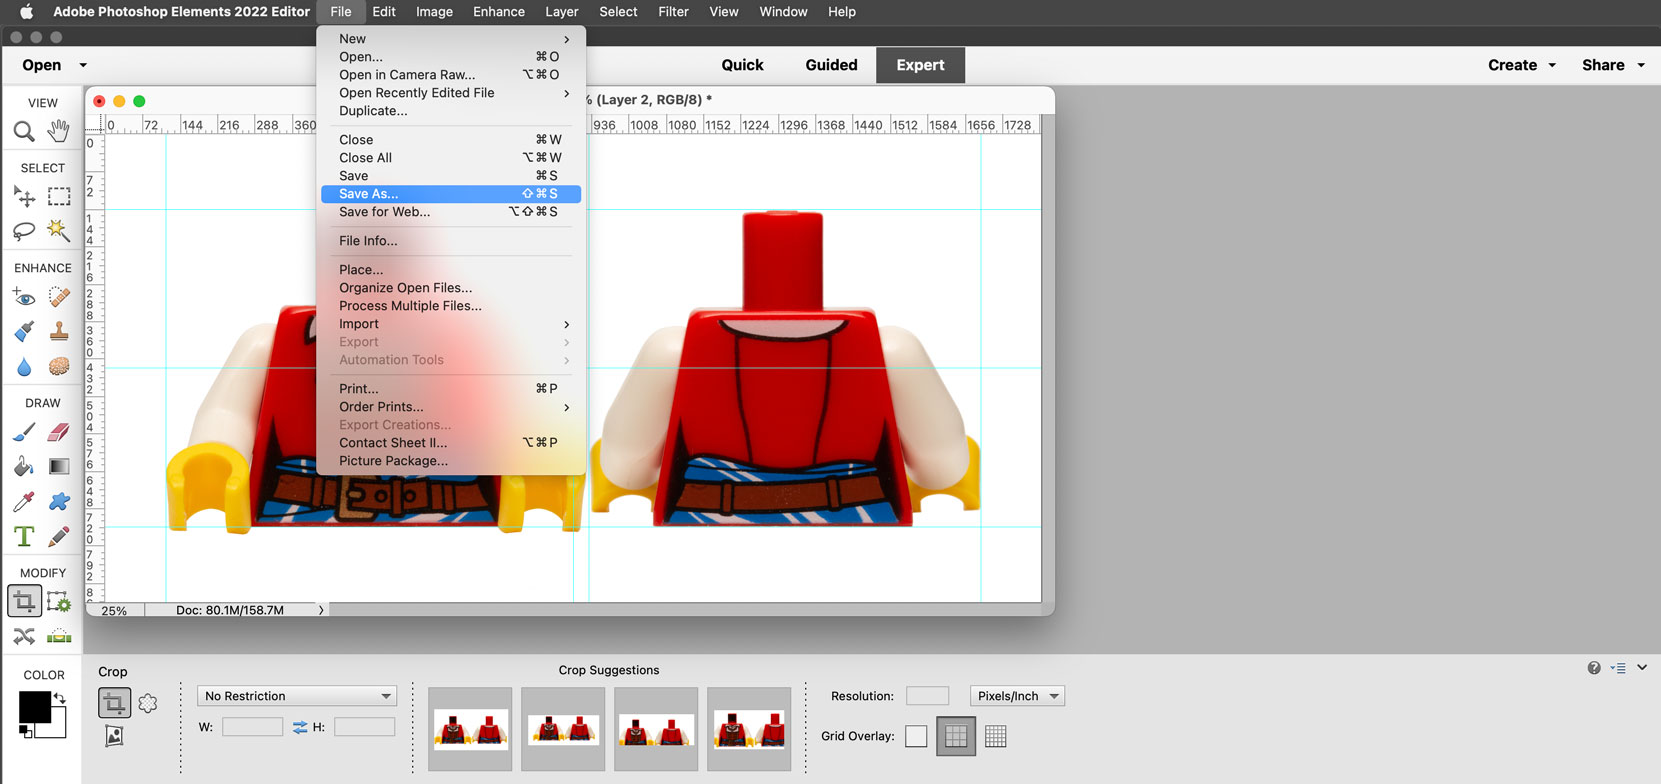Image resolution: width=1661 pixels, height=784 pixels.
Task: Set grid overlay to Rule of Thirds
Action: [x=956, y=737]
